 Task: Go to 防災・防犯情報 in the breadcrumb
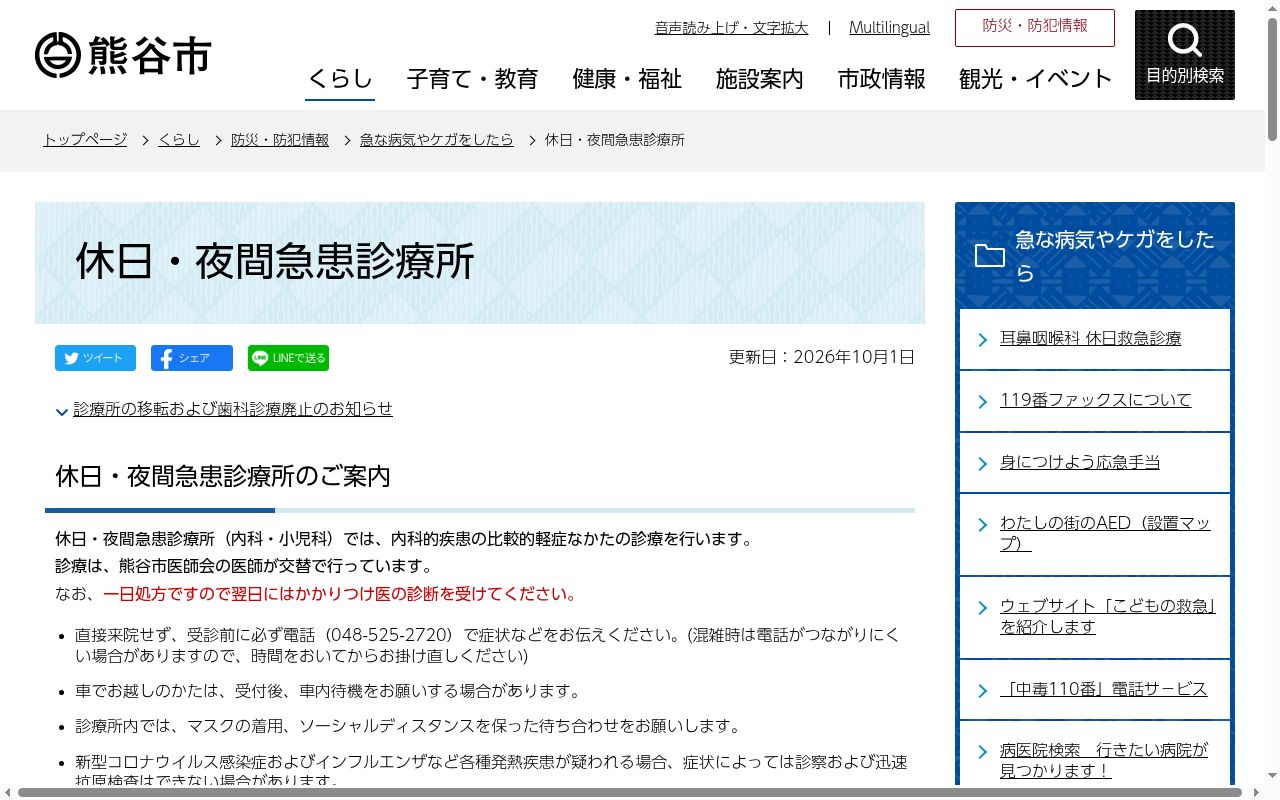pos(280,140)
